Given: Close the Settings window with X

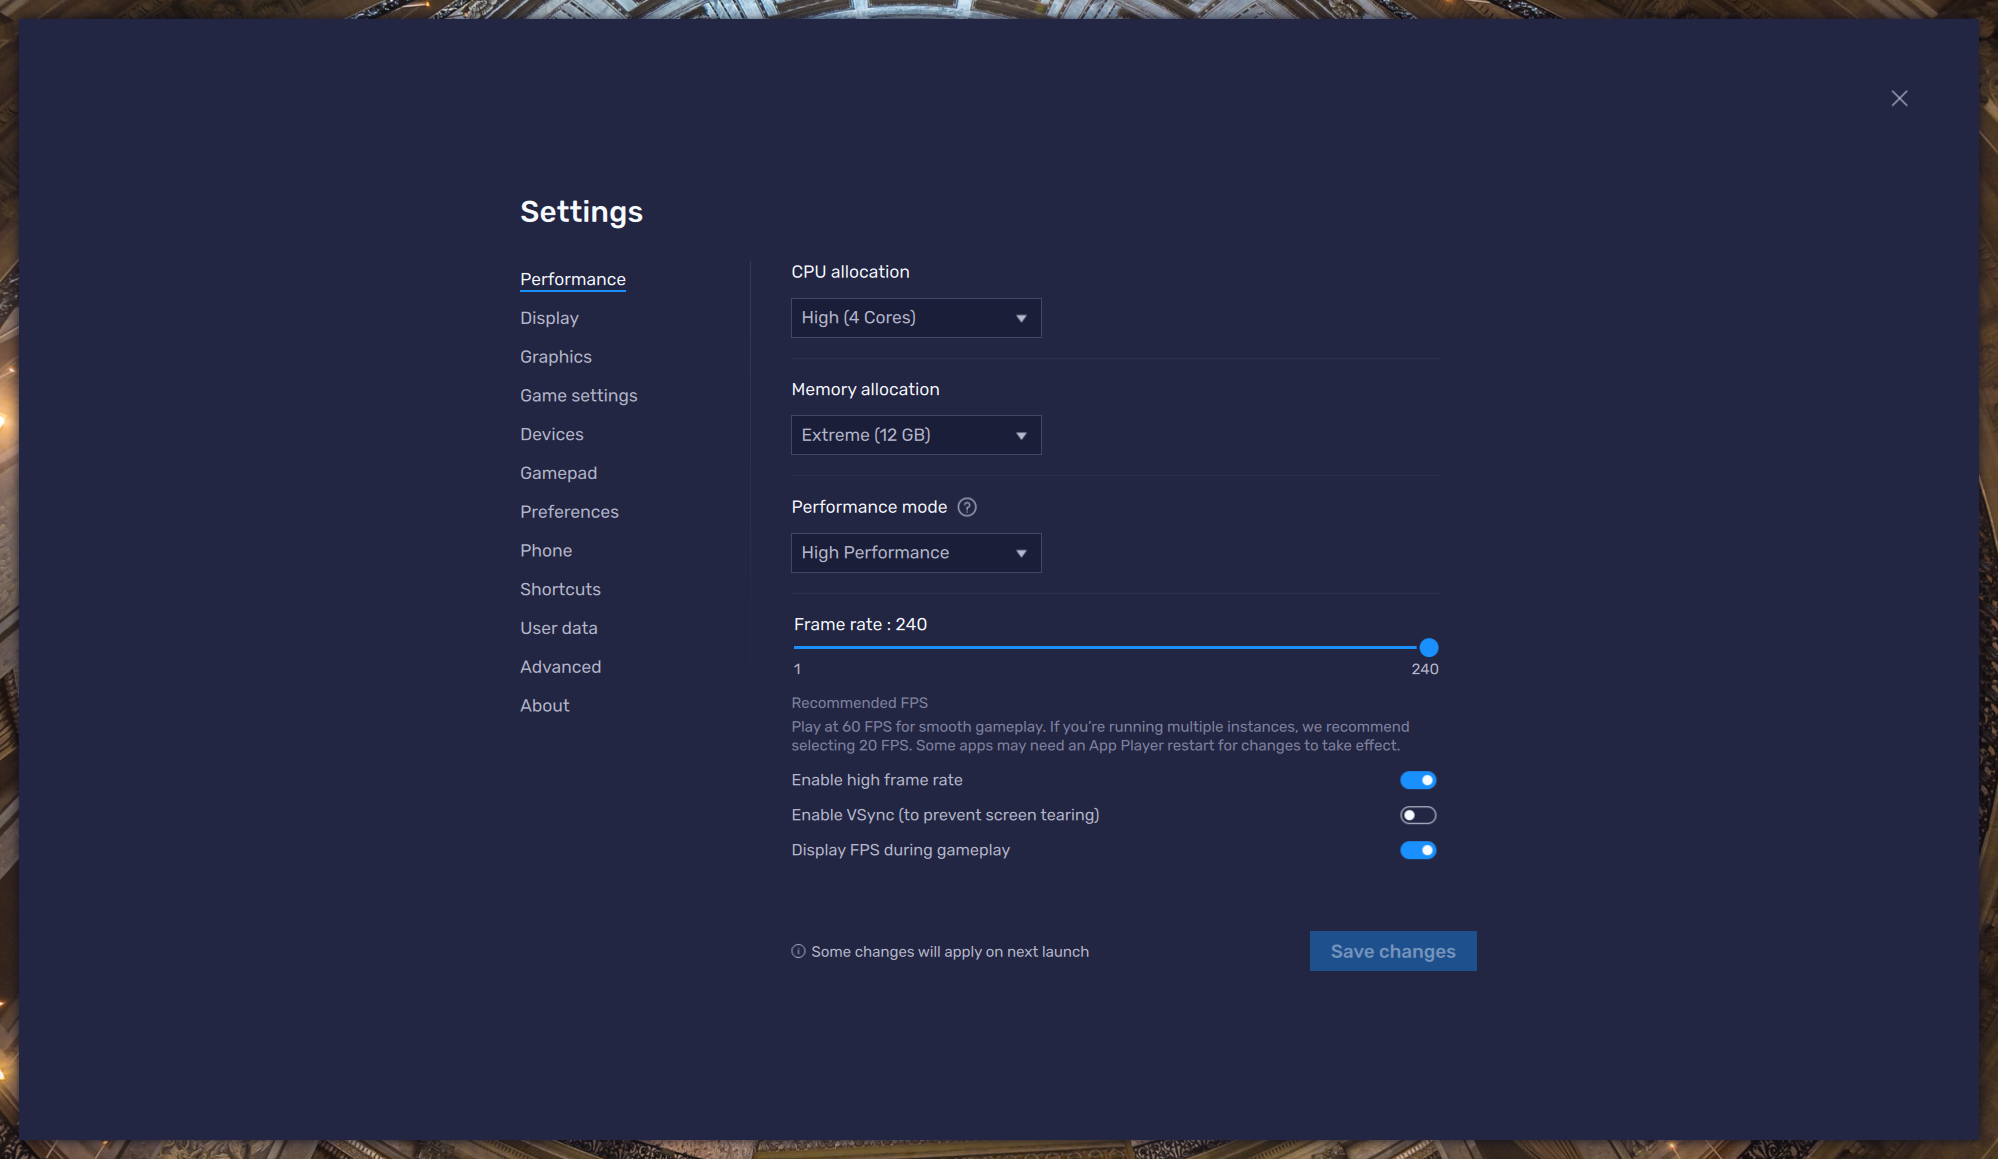Looking at the screenshot, I should (x=1899, y=98).
